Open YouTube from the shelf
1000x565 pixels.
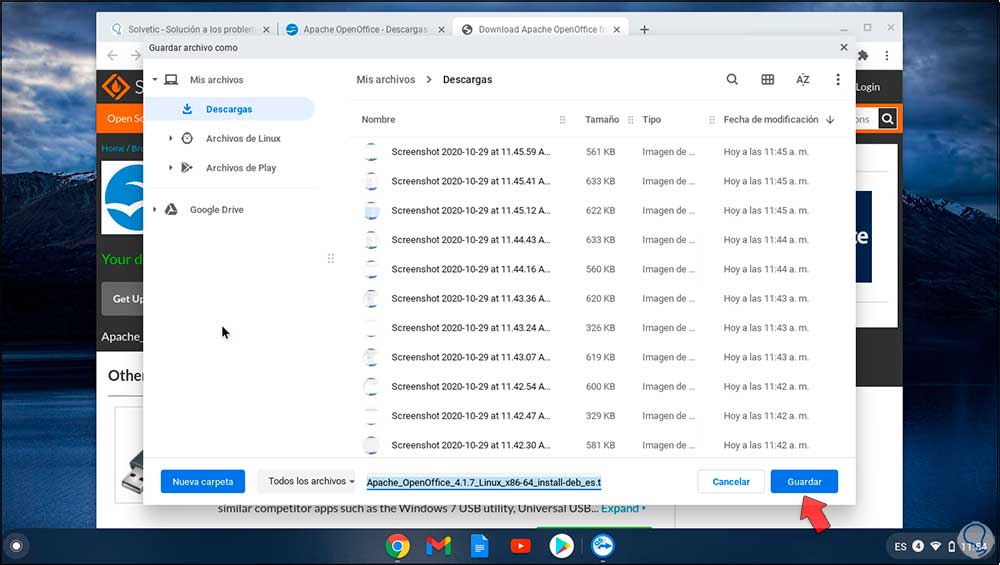[x=520, y=546]
